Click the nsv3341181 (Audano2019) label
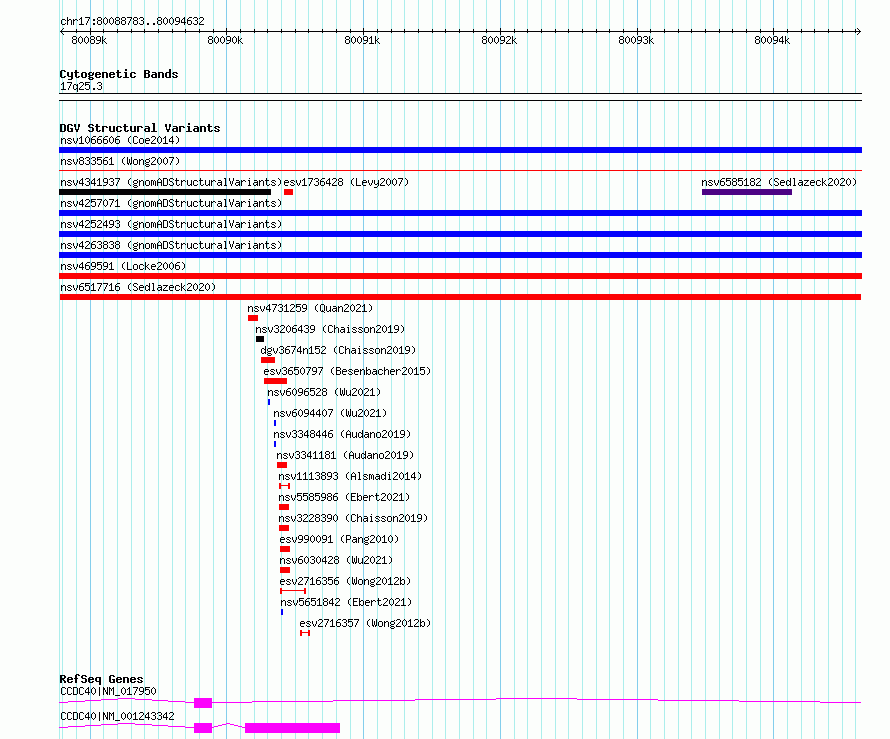Viewport: 890px width, 739px height. tap(345, 455)
